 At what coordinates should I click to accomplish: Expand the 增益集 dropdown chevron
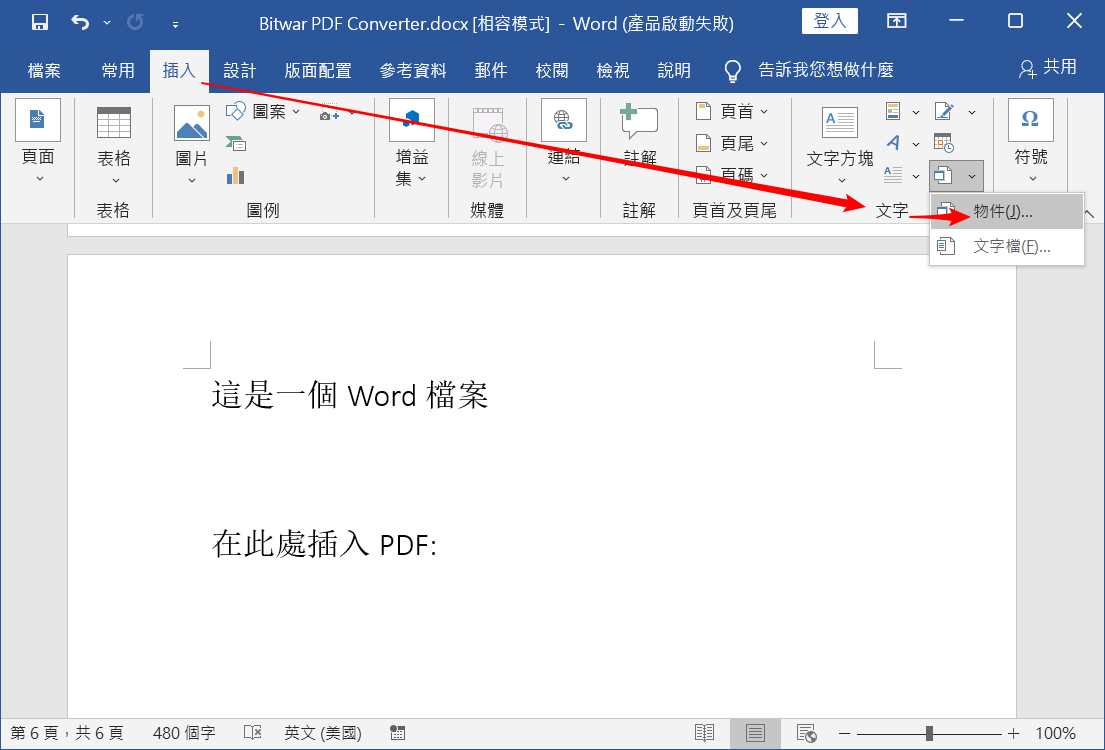(422, 179)
